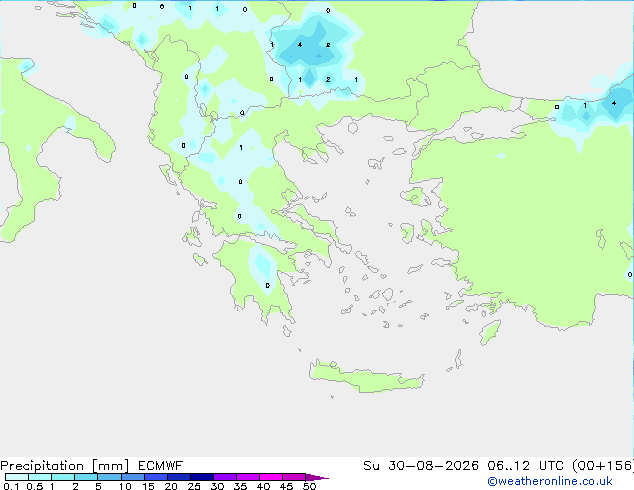Click the 1–2 mm legend color swatch
Screen dimensions: 634x490
(63, 477)
